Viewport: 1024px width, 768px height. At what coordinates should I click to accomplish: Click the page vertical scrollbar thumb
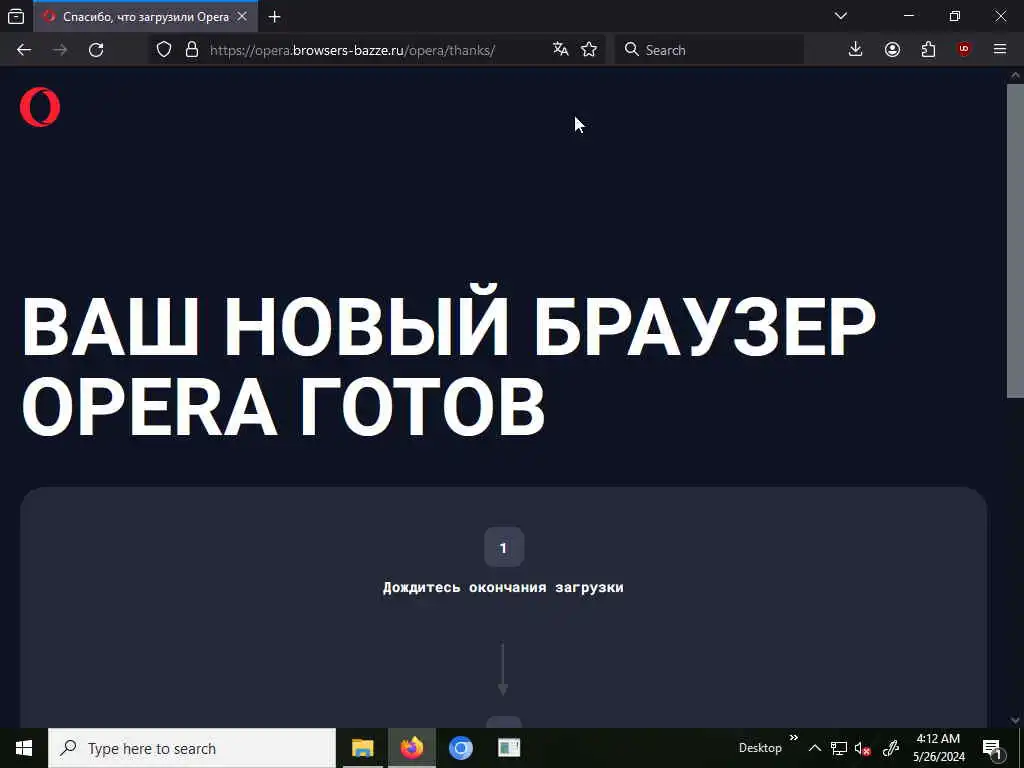[x=1016, y=240]
